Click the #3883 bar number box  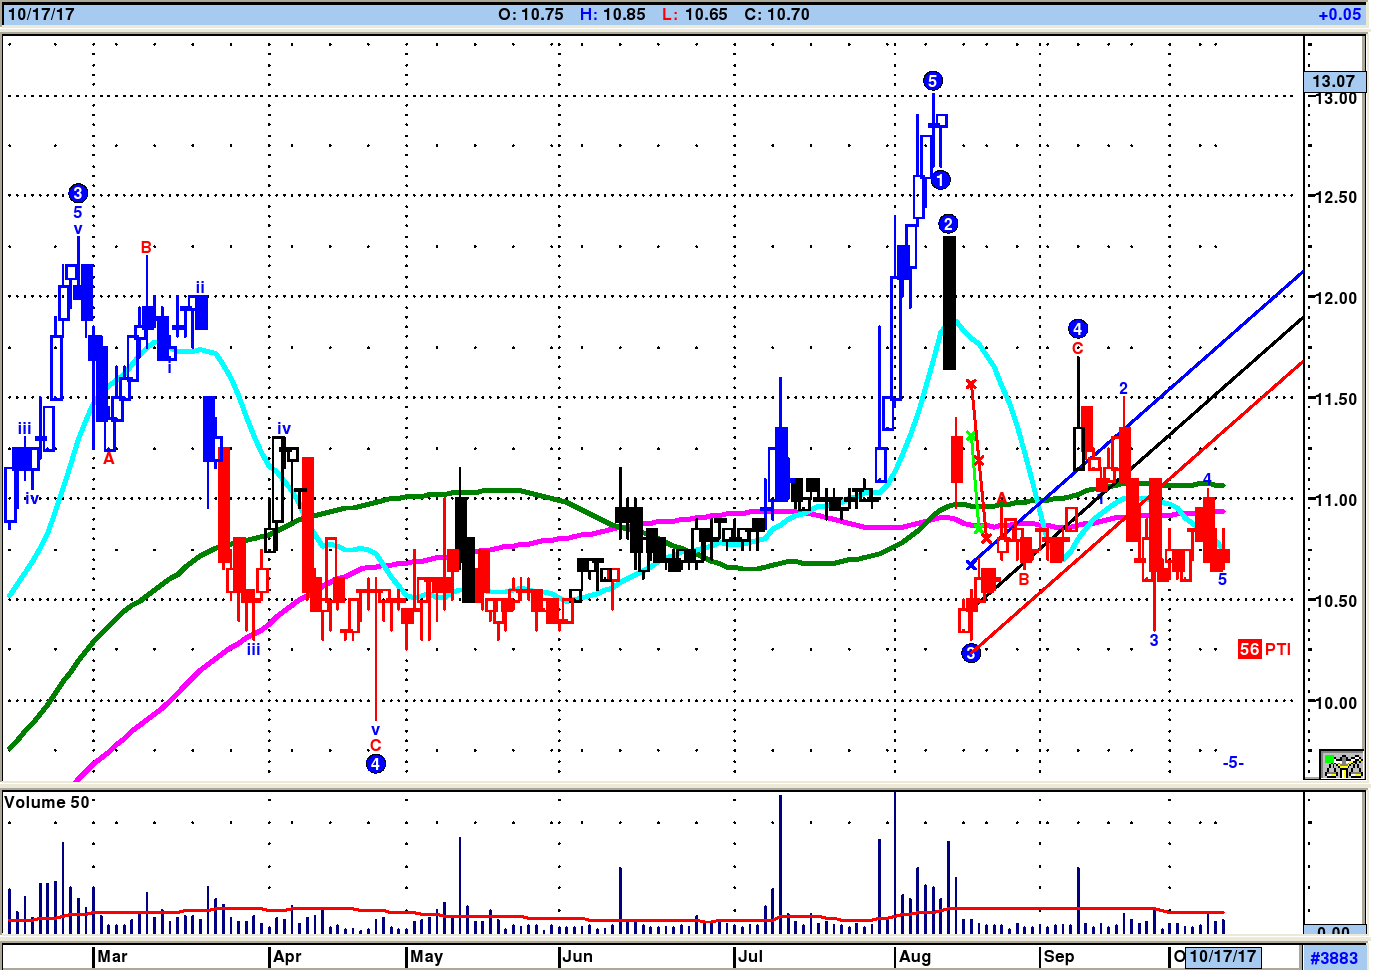click(x=1333, y=957)
